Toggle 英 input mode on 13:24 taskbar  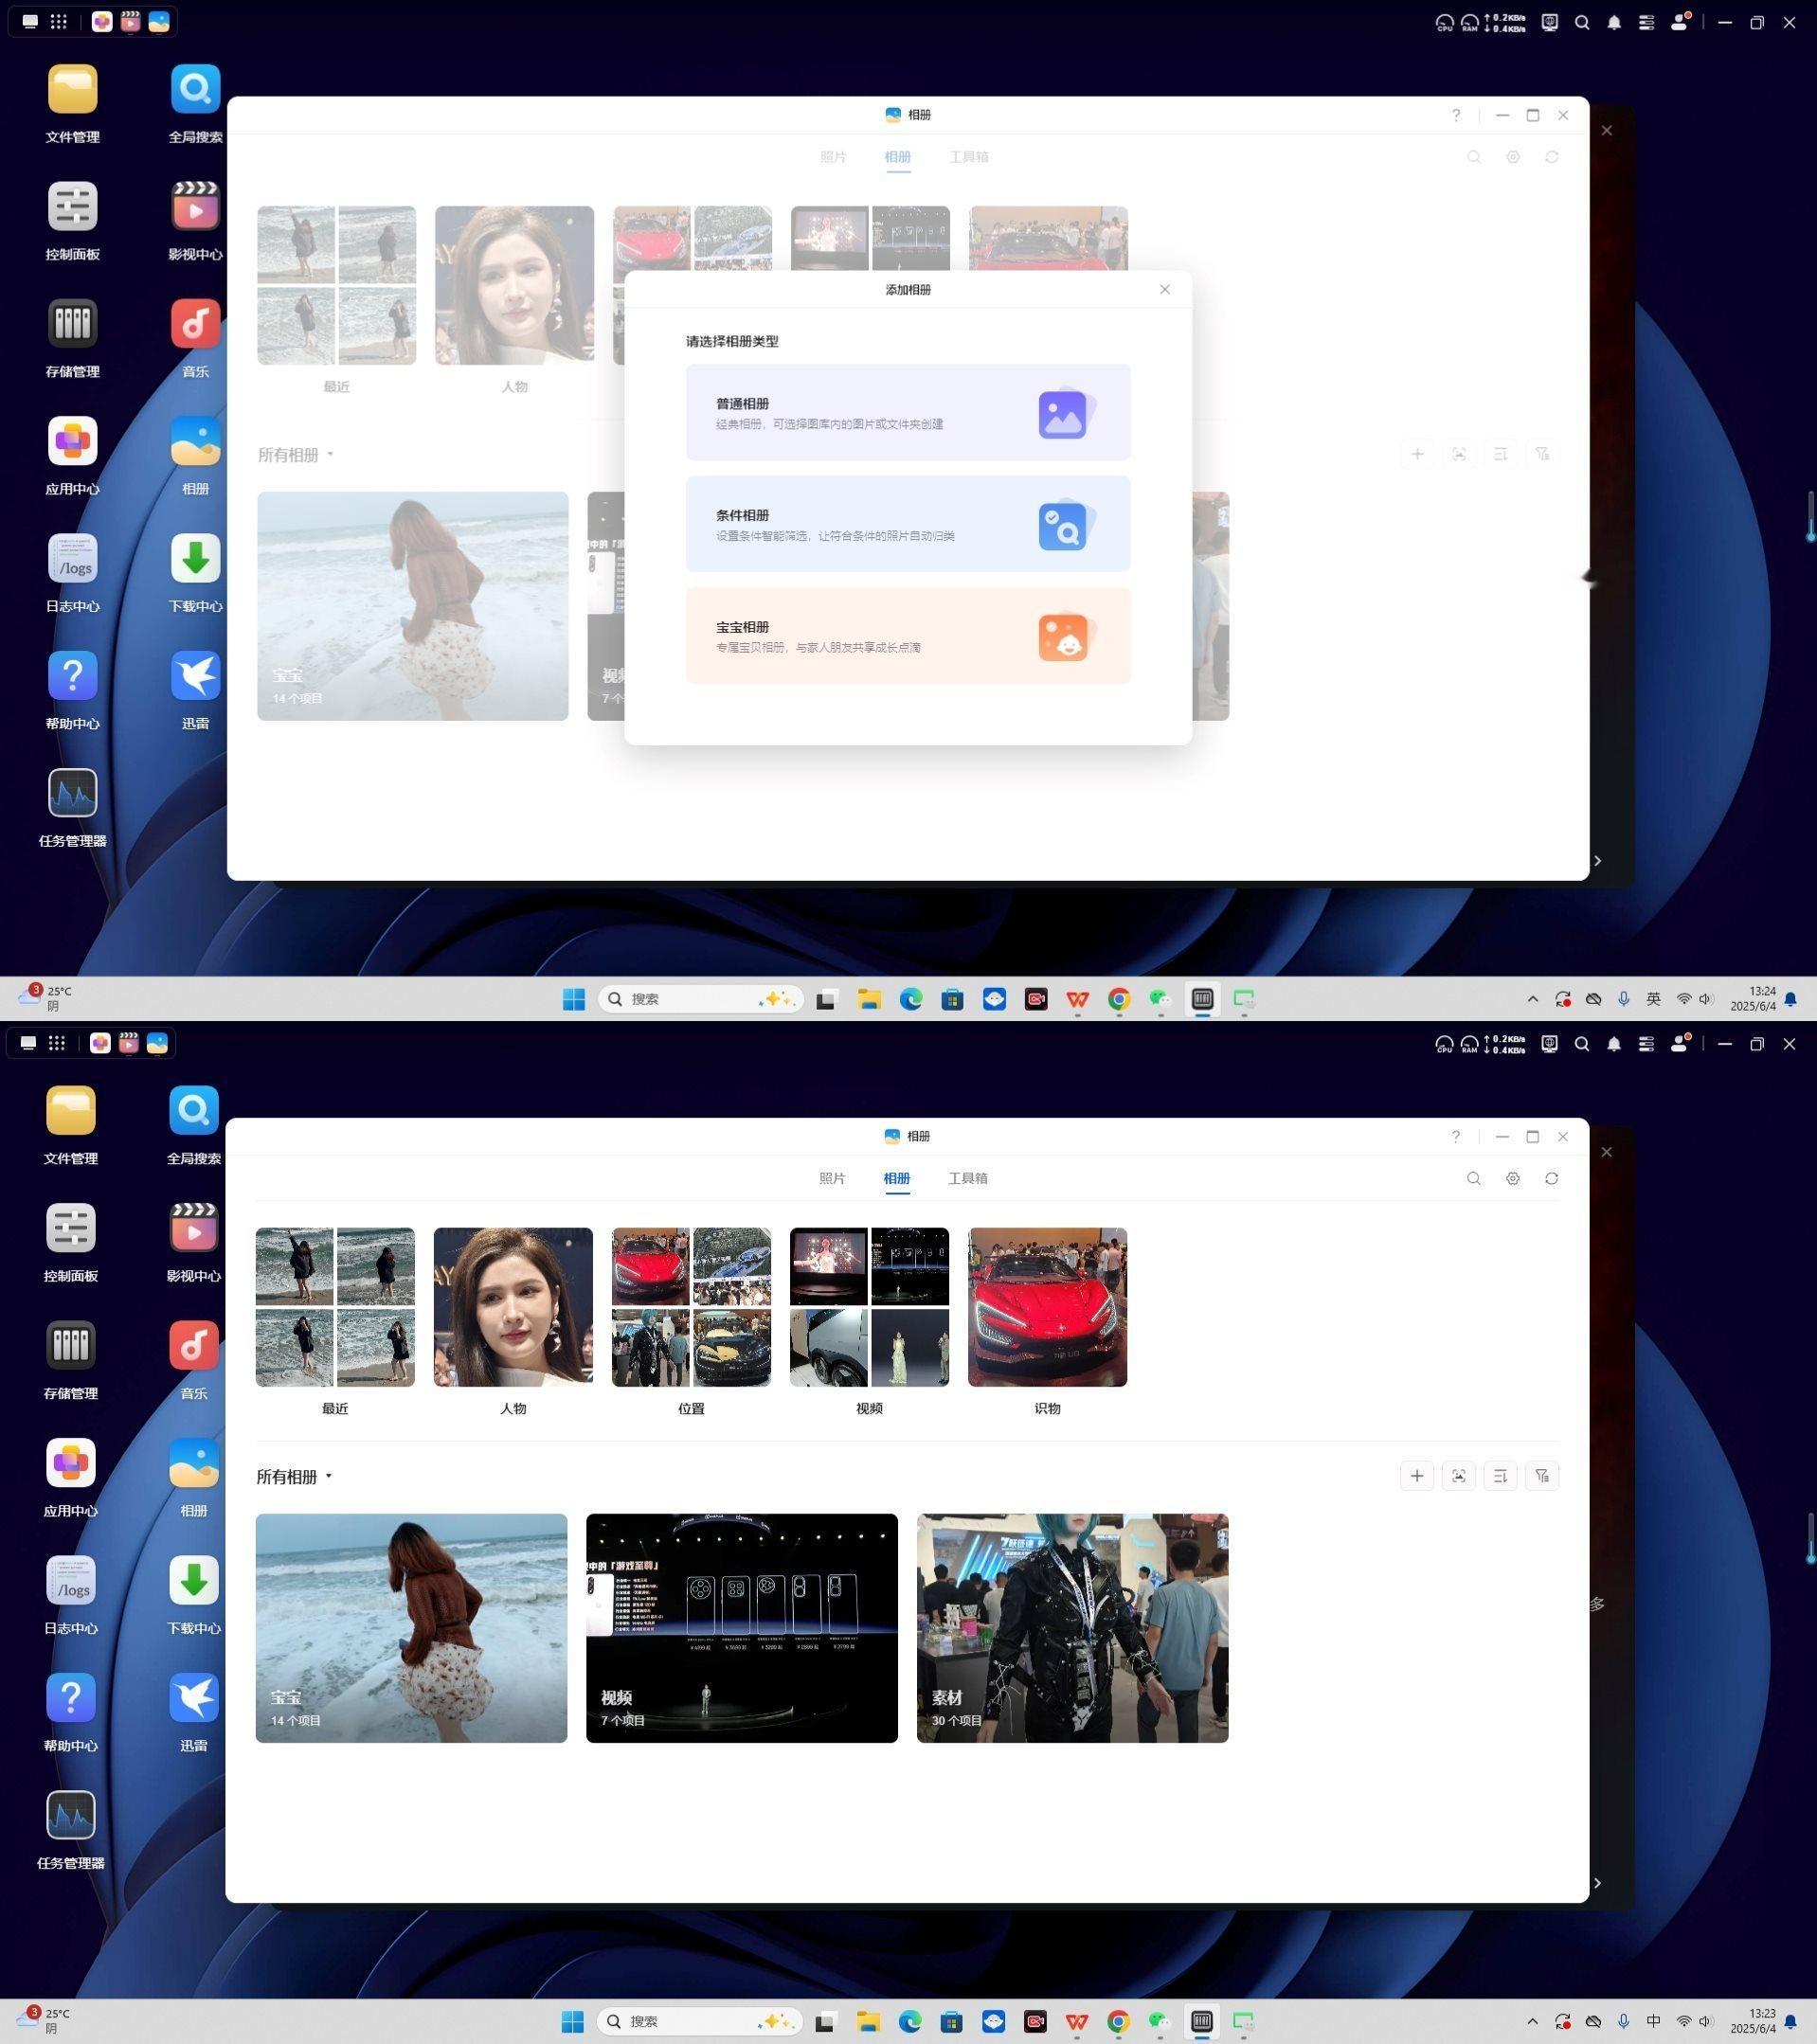tap(1654, 999)
